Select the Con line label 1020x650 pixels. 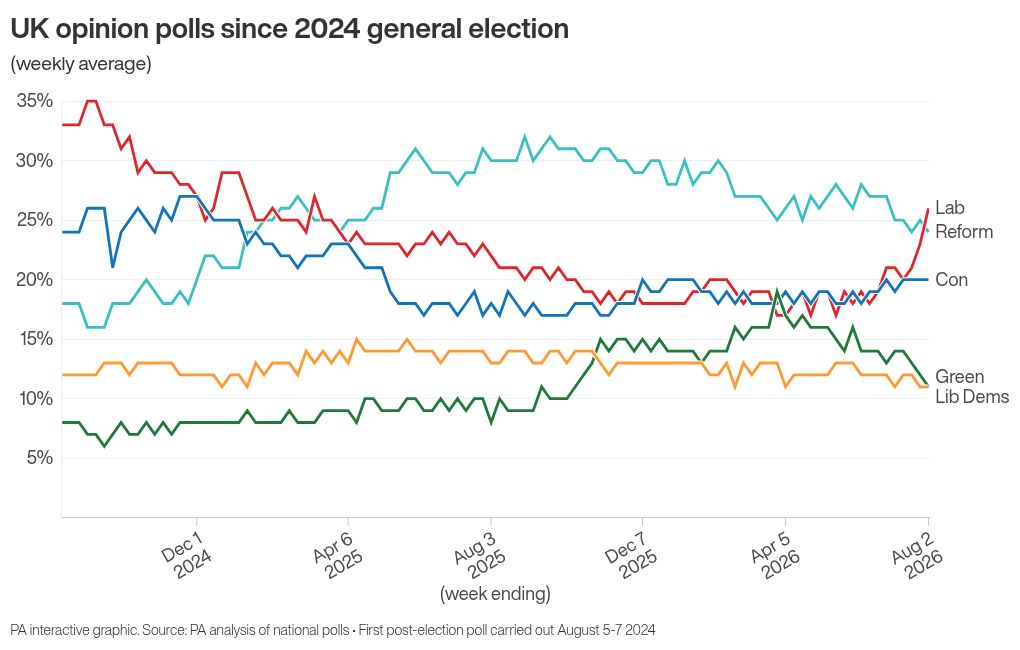point(952,280)
